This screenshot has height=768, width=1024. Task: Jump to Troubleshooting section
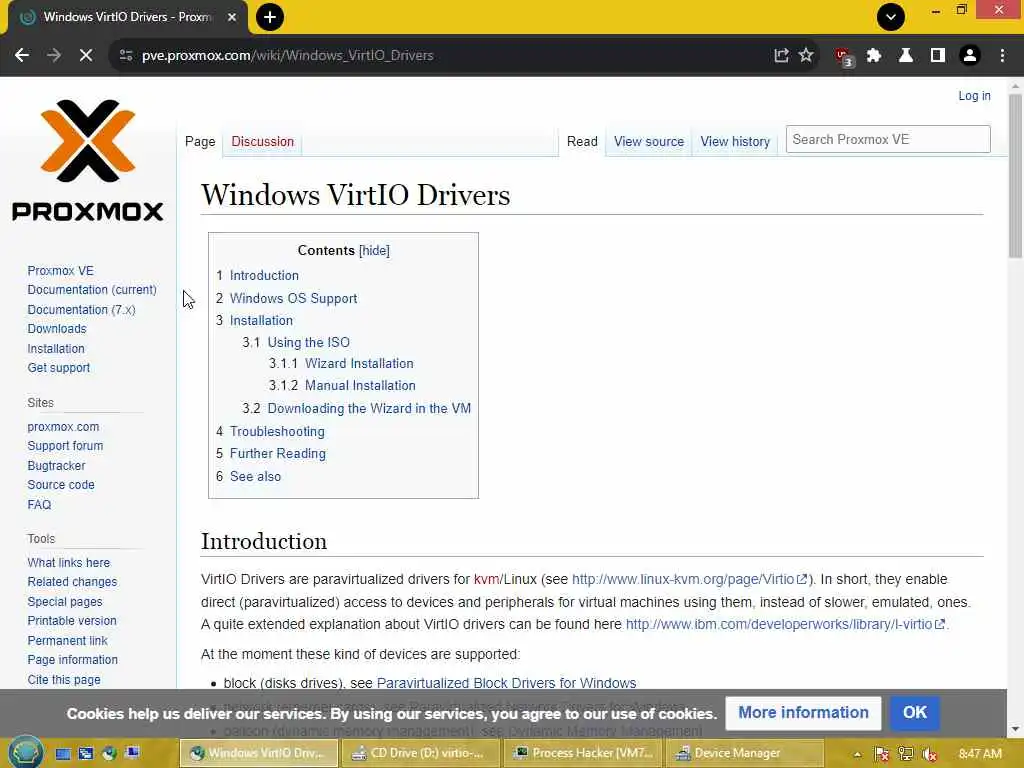pyautogui.click(x=277, y=432)
